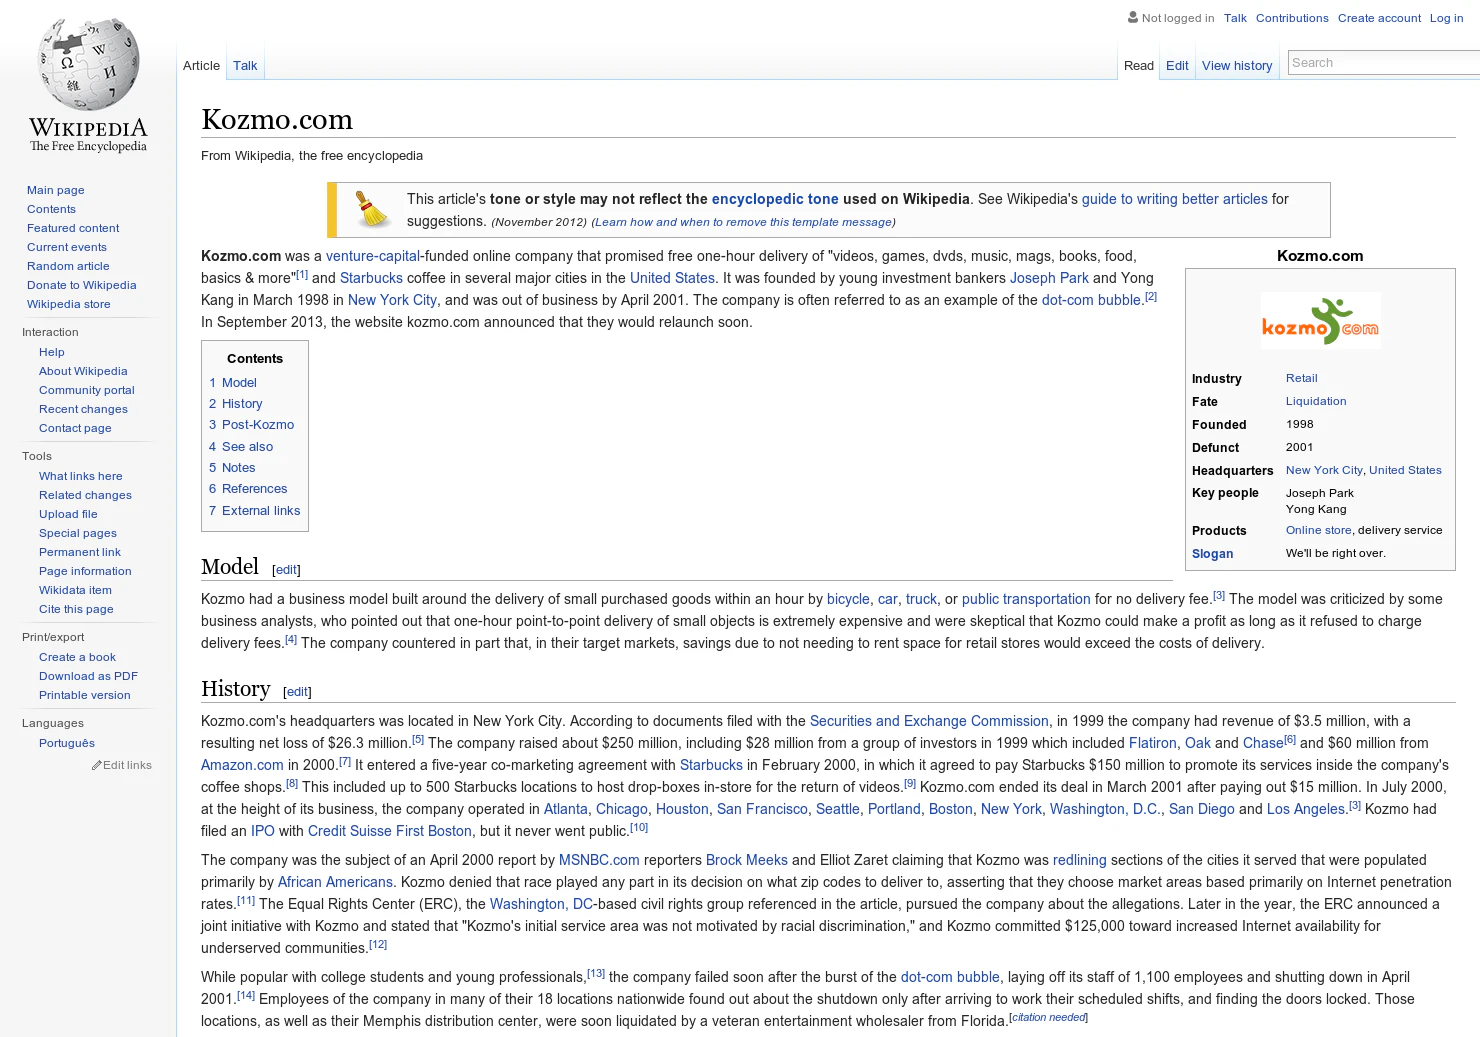Jump to 4 See also in Contents

[x=241, y=447]
